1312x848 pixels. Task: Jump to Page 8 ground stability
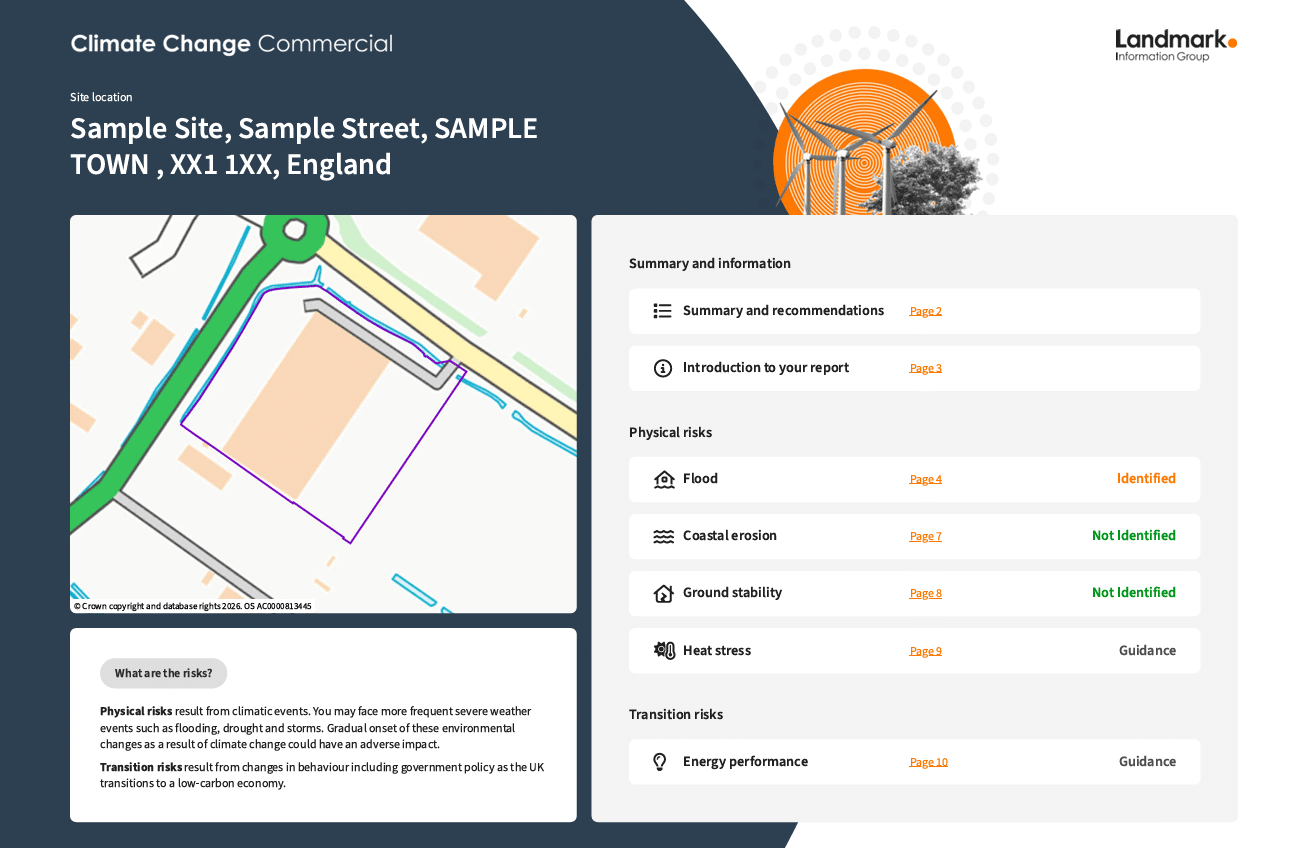pos(925,593)
